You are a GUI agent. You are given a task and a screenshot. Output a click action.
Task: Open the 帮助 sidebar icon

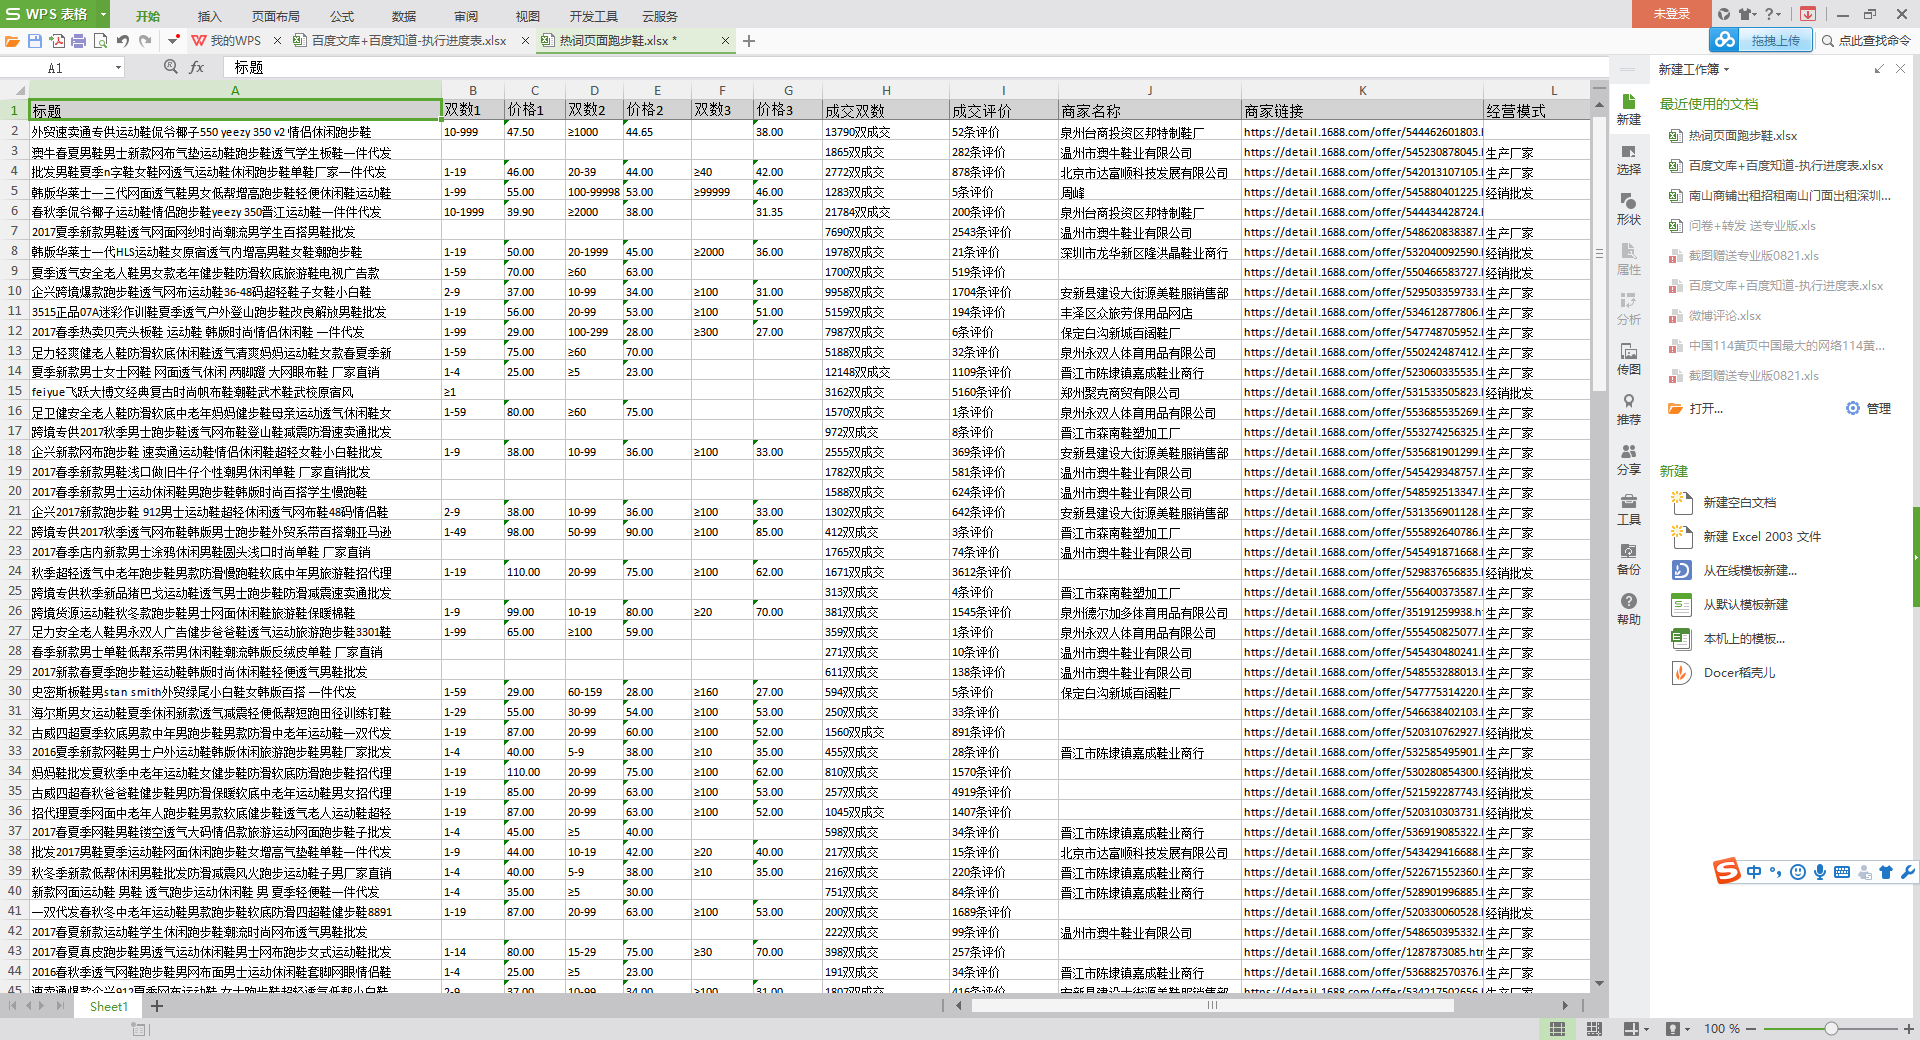pyautogui.click(x=1629, y=609)
